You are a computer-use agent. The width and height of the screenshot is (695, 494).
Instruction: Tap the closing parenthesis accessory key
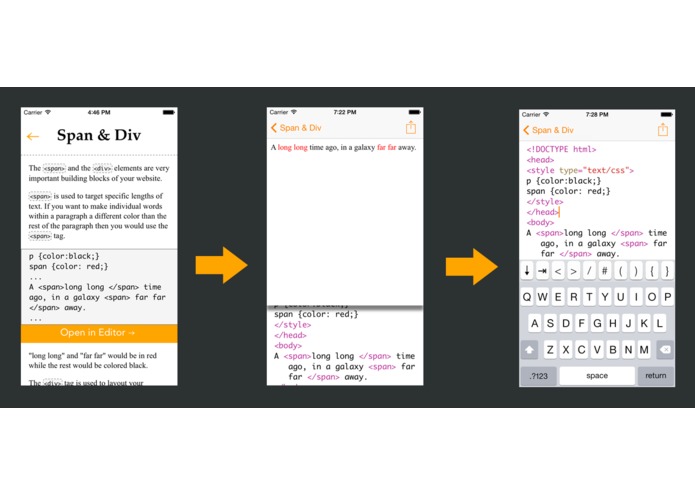(636, 271)
